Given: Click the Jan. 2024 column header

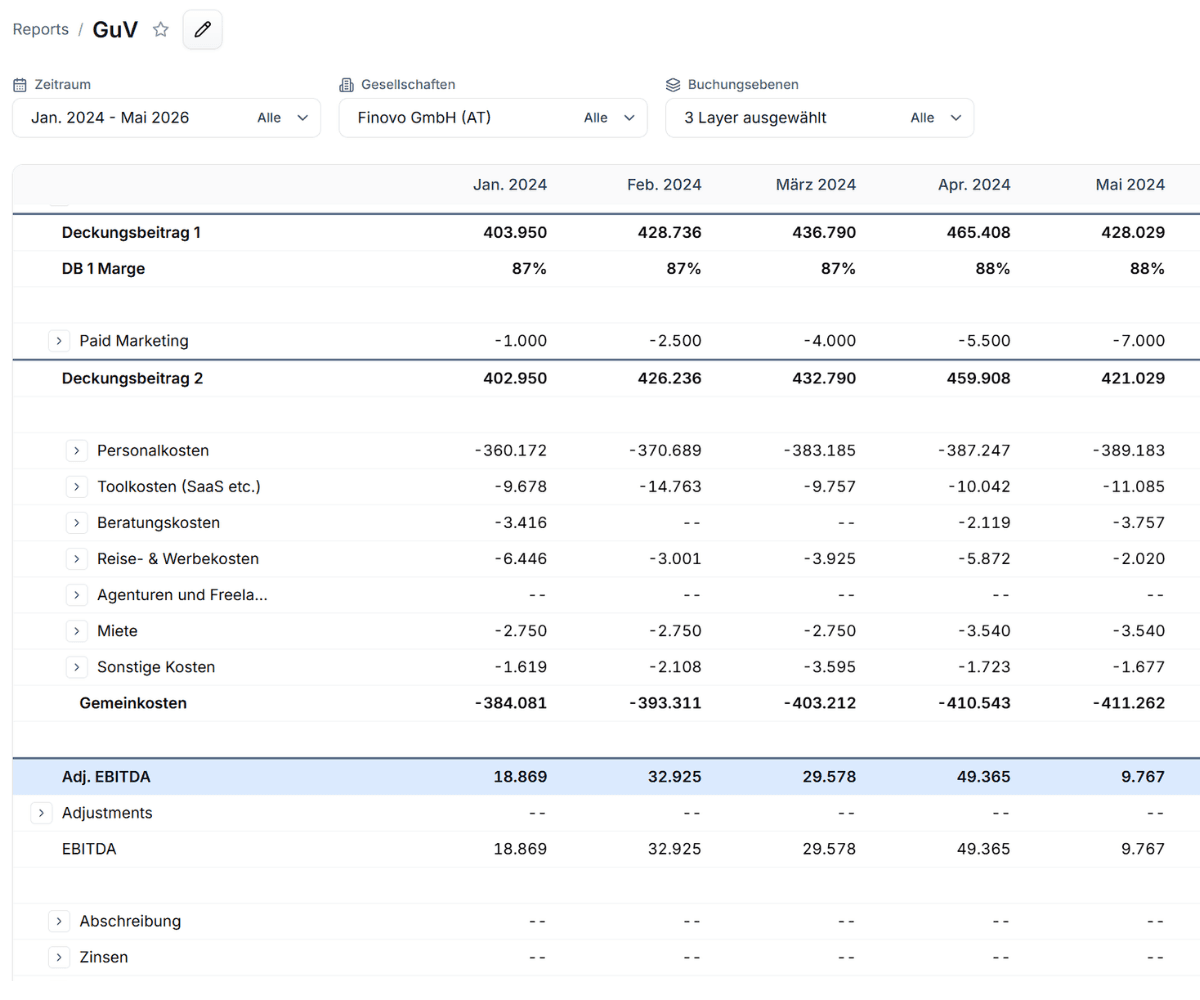Looking at the screenshot, I should [x=510, y=185].
